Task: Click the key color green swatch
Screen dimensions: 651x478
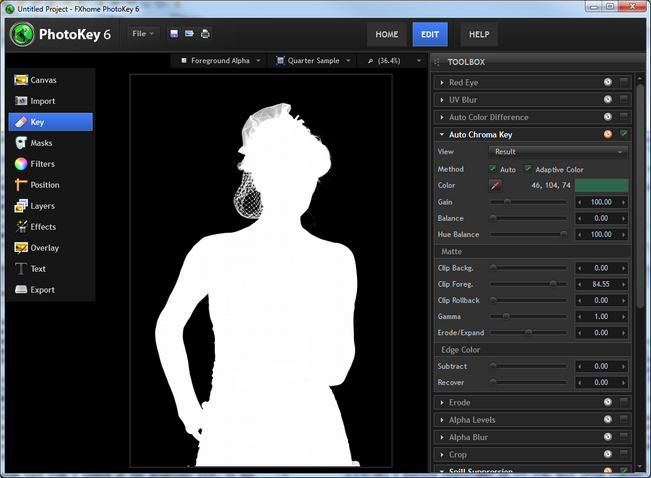Action: pyautogui.click(x=601, y=185)
